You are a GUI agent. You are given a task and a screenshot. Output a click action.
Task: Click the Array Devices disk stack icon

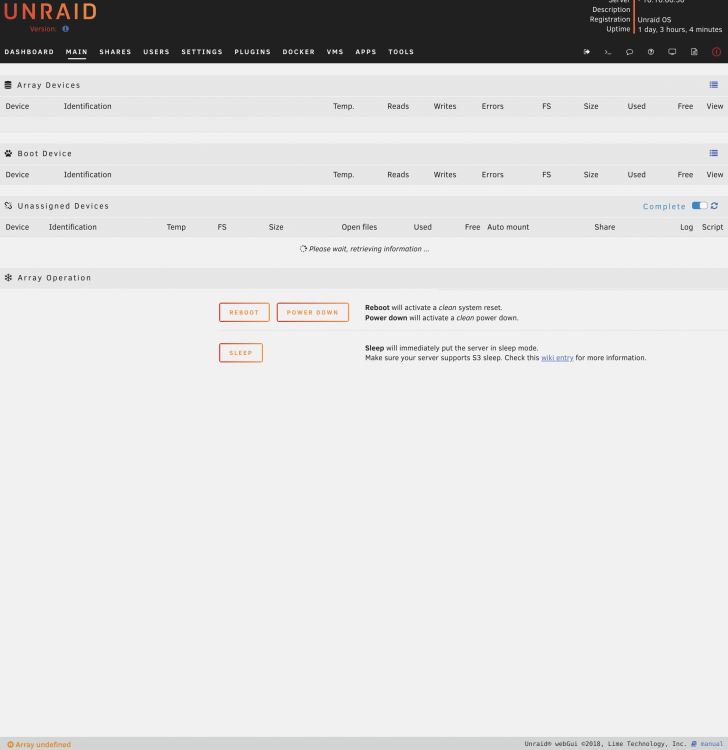point(8,85)
